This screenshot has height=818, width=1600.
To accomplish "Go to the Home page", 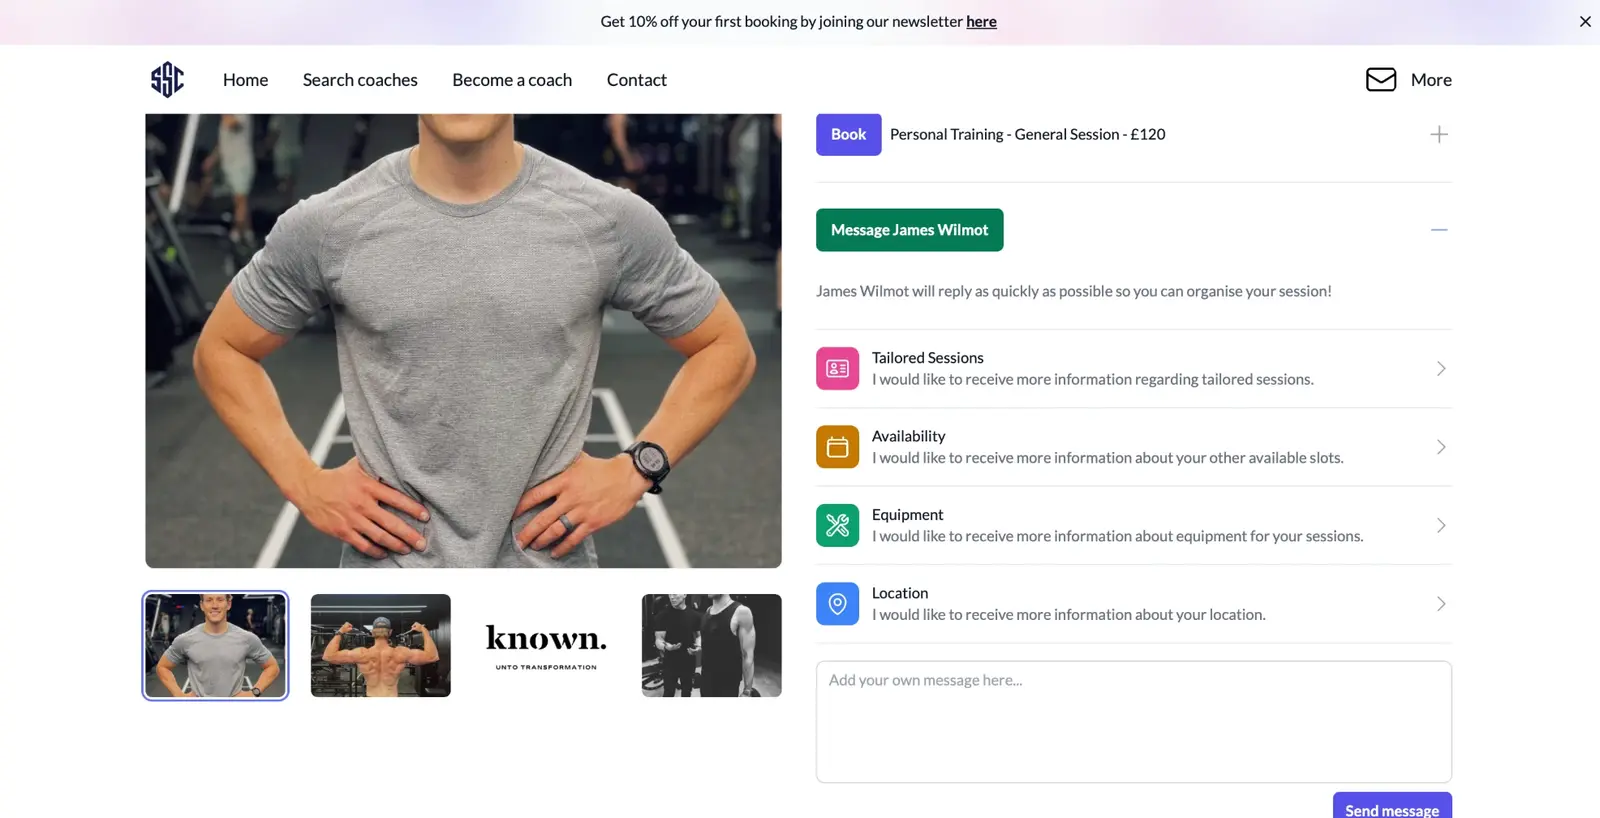I will click(x=245, y=80).
